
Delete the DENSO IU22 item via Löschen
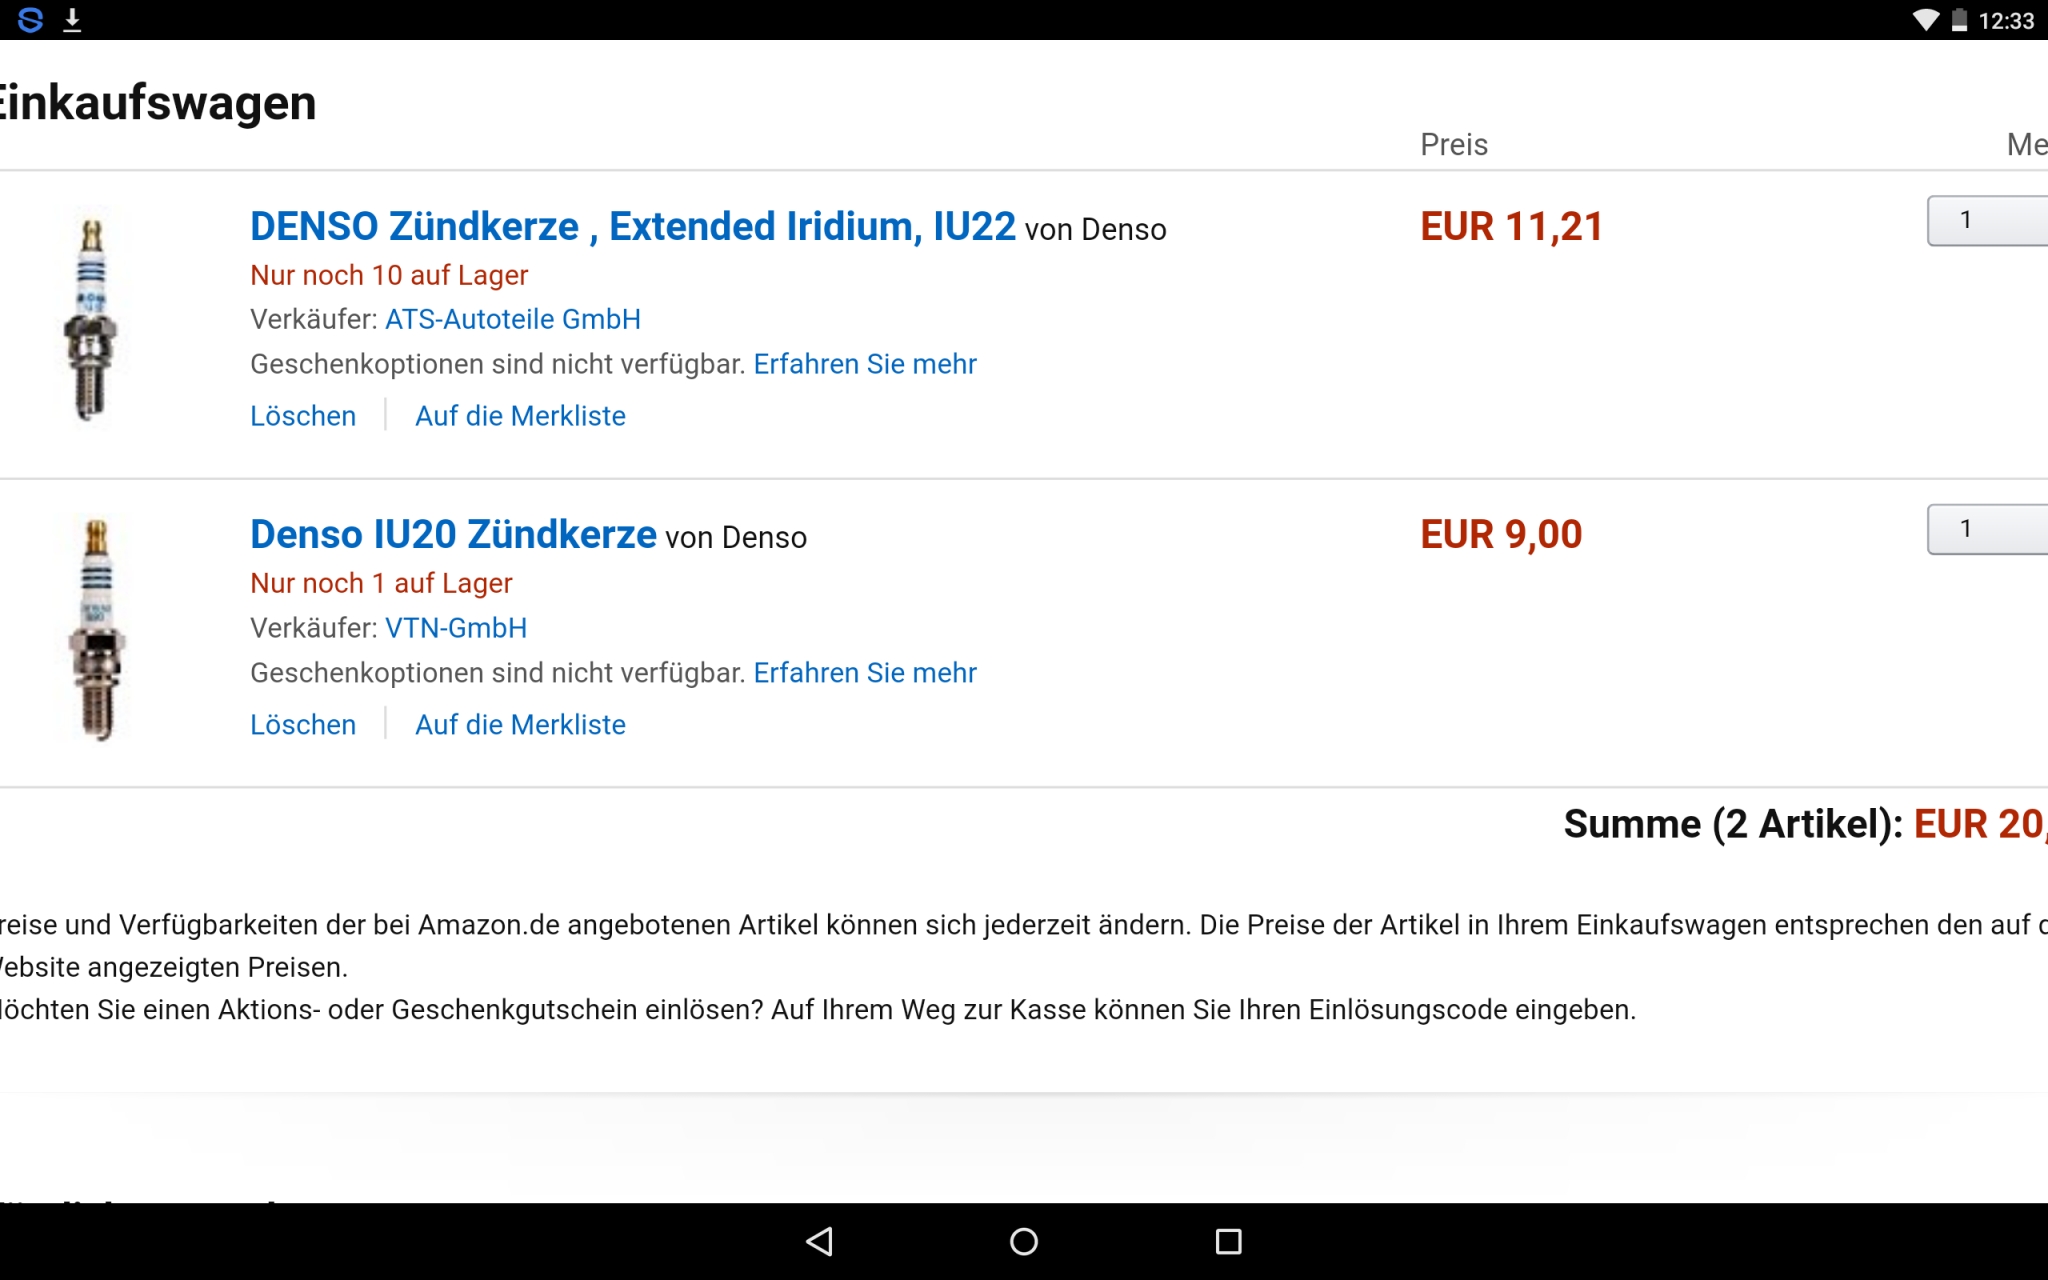pyautogui.click(x=303, y=416)
